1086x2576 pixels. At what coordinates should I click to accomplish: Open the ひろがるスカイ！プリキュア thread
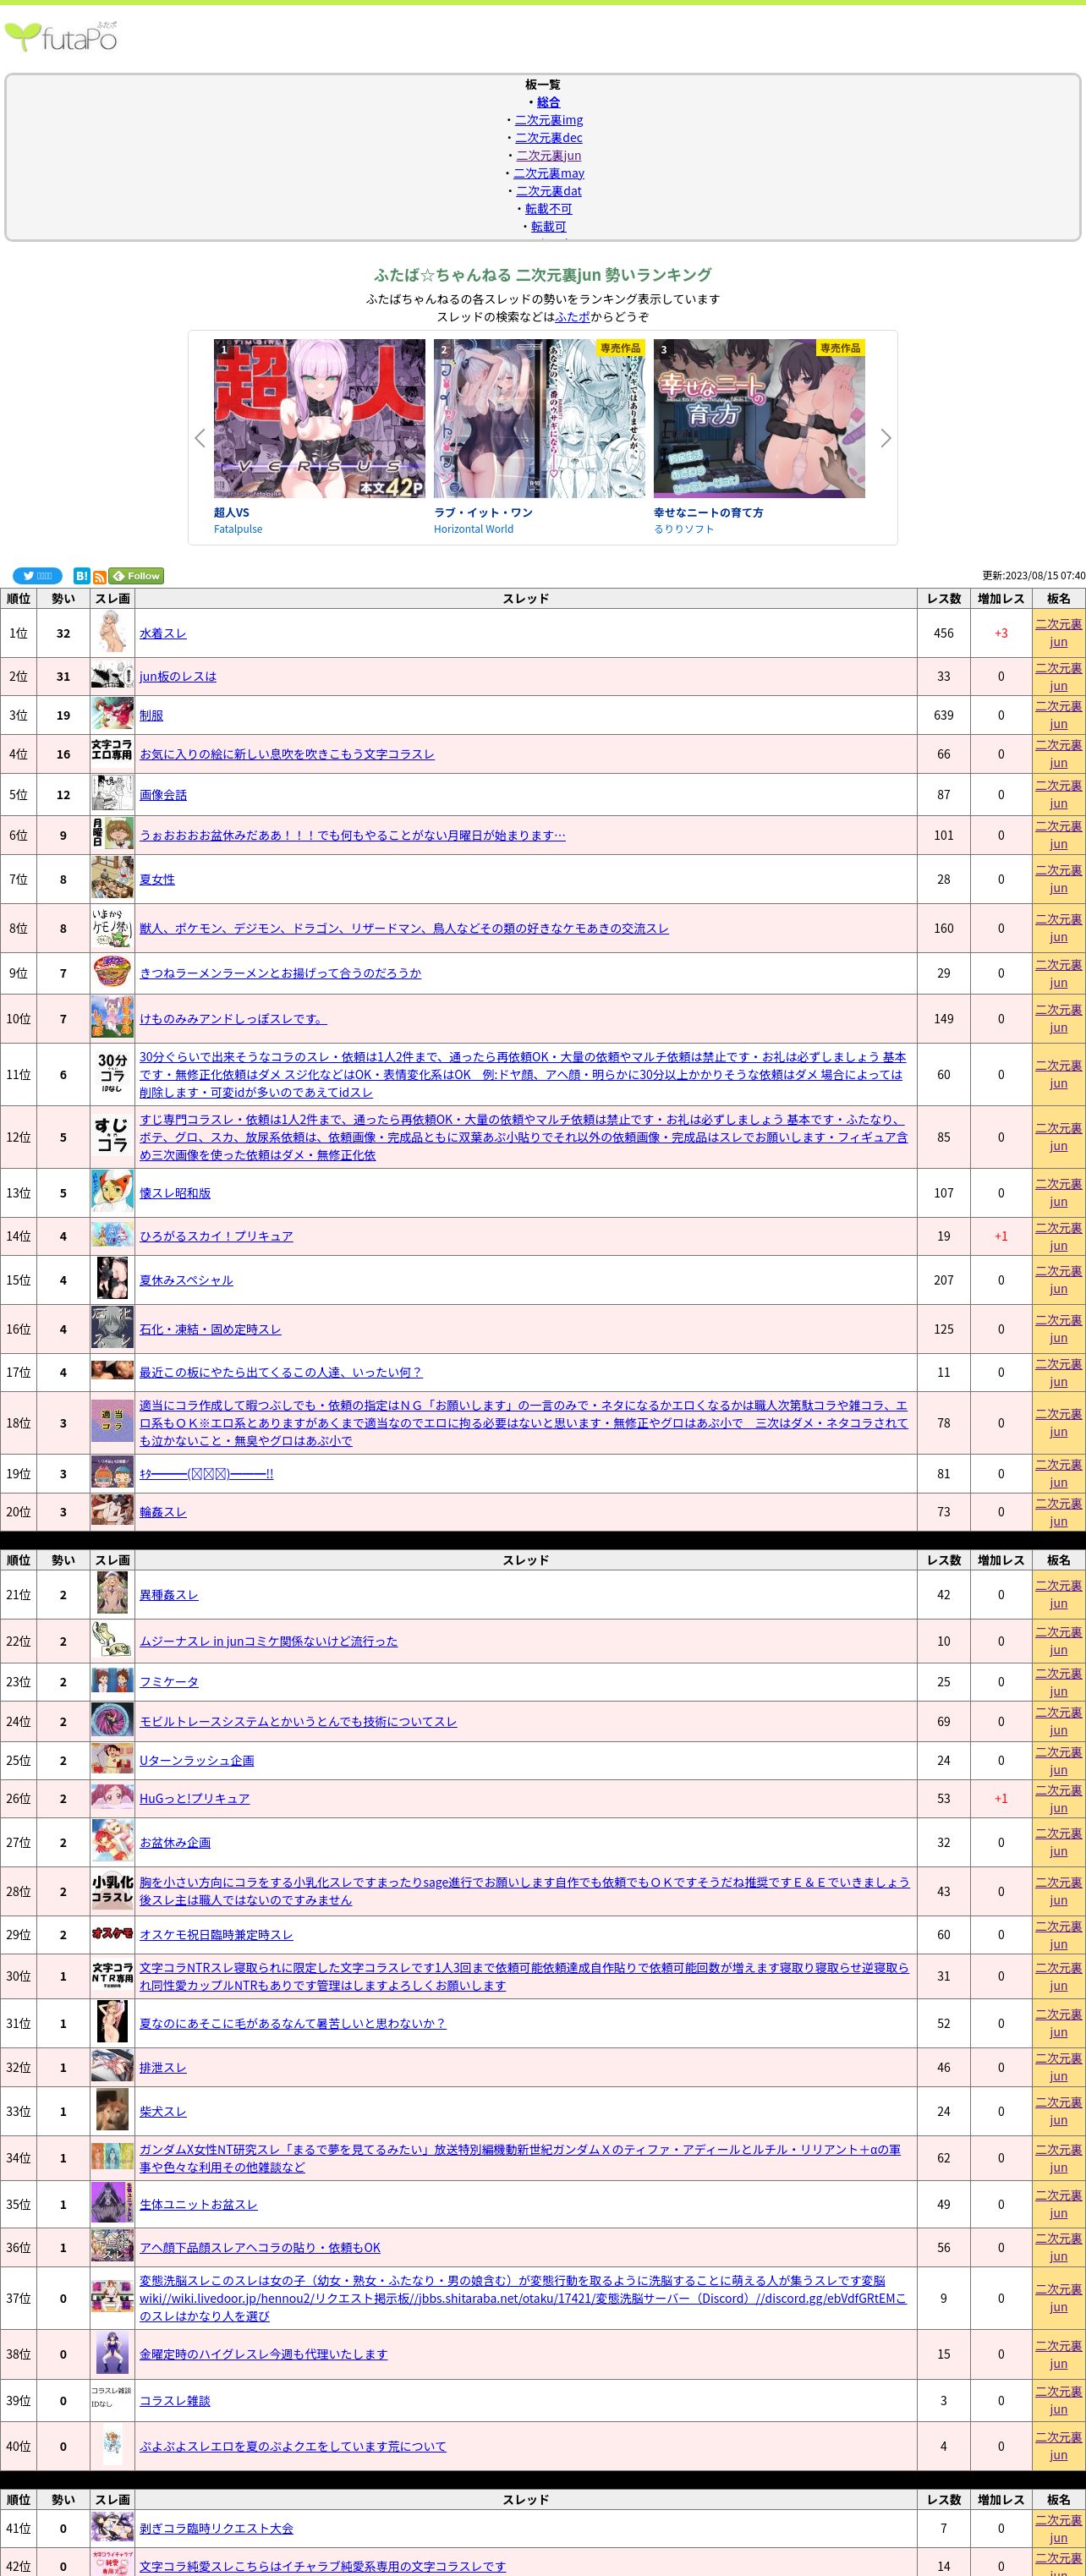(x=216, y=1237)
